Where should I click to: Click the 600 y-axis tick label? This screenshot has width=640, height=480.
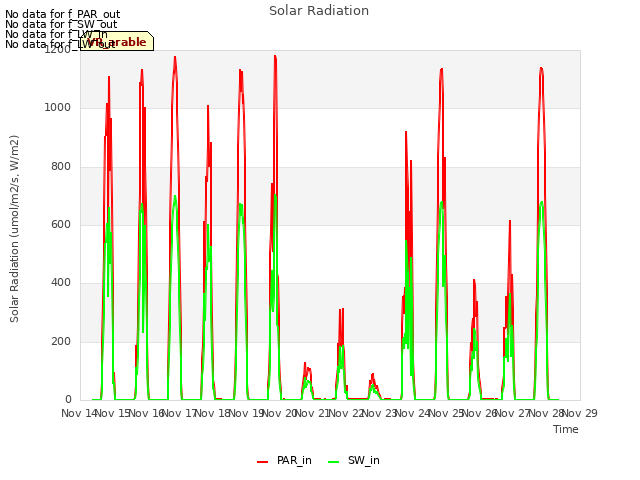(x=61, y=224)
